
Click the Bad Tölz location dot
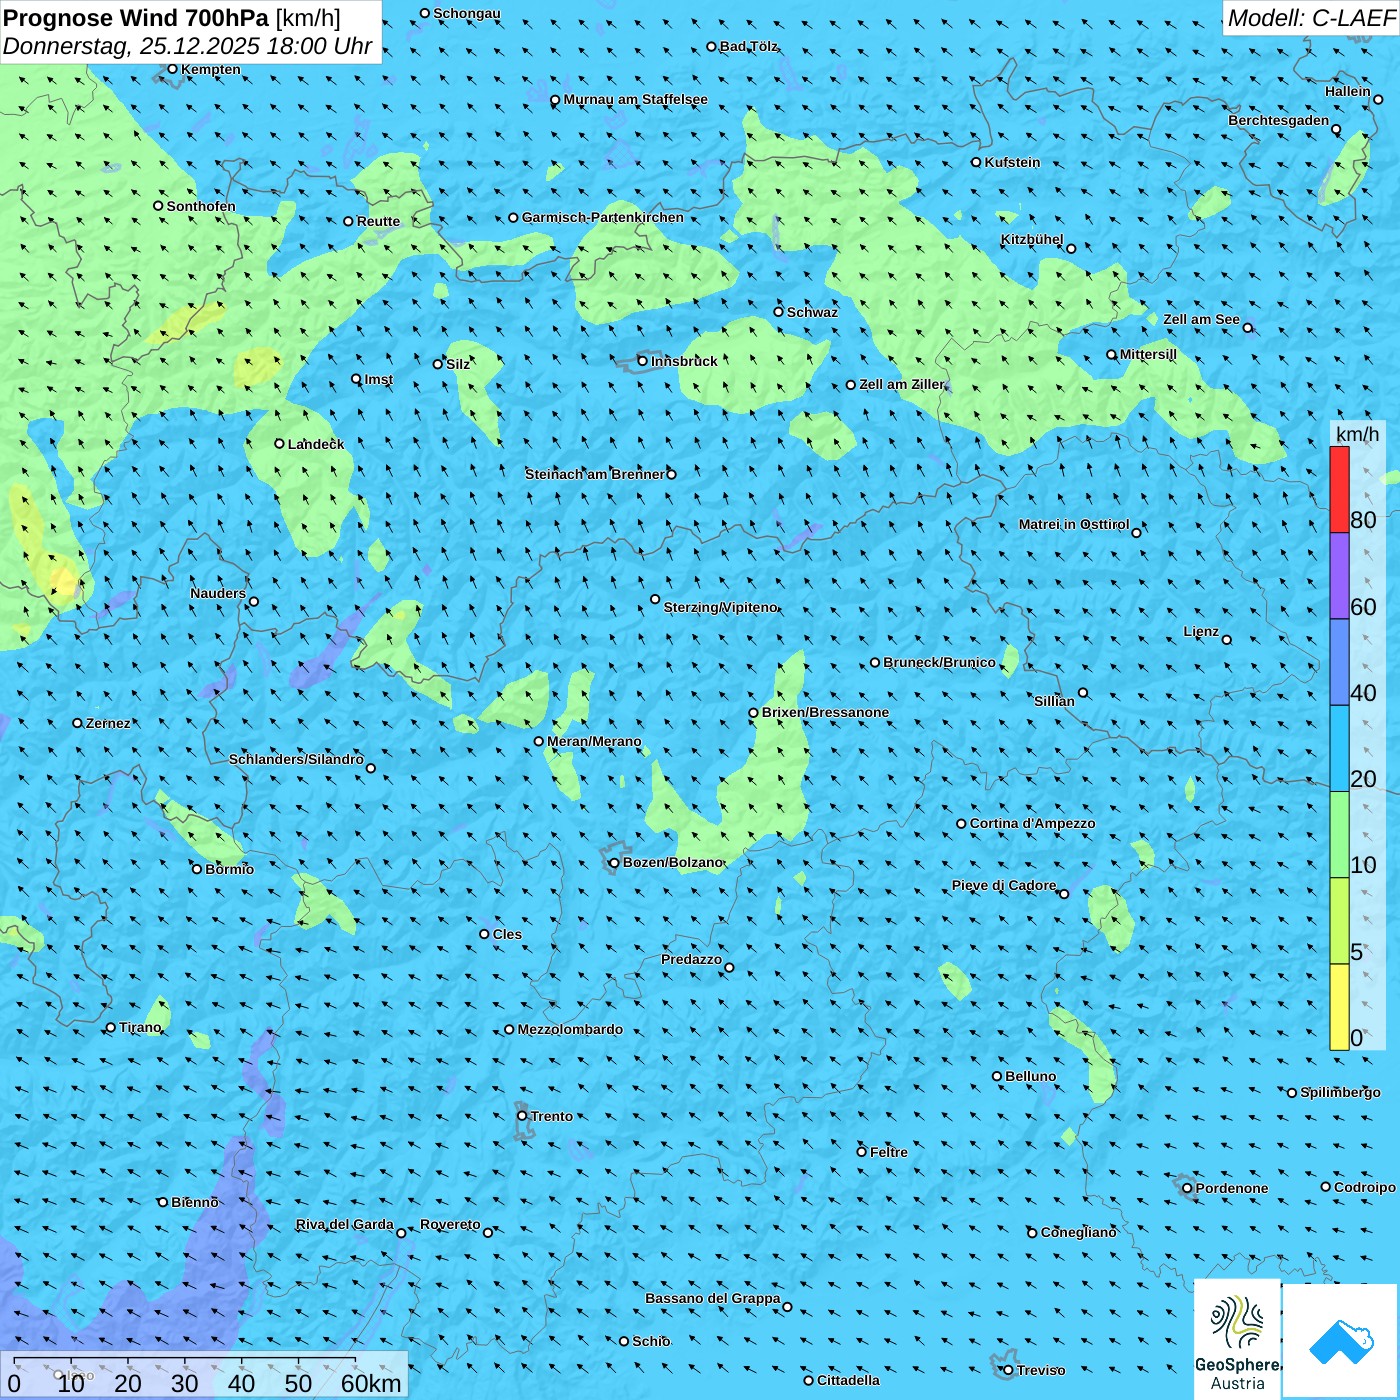(x=711, y=46)
